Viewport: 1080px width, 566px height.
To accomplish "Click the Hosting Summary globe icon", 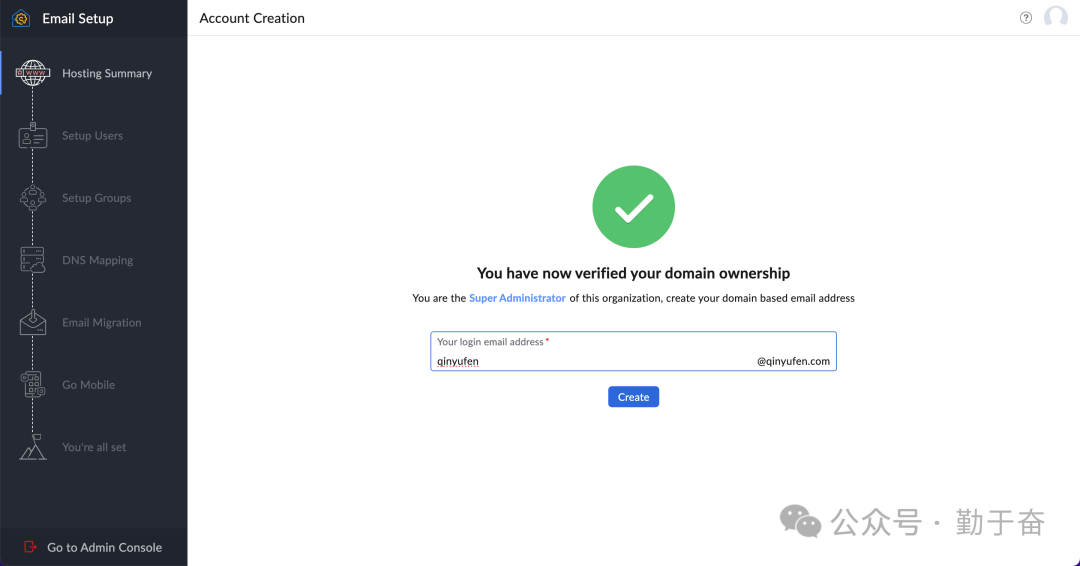I will [x=33, y=74].
